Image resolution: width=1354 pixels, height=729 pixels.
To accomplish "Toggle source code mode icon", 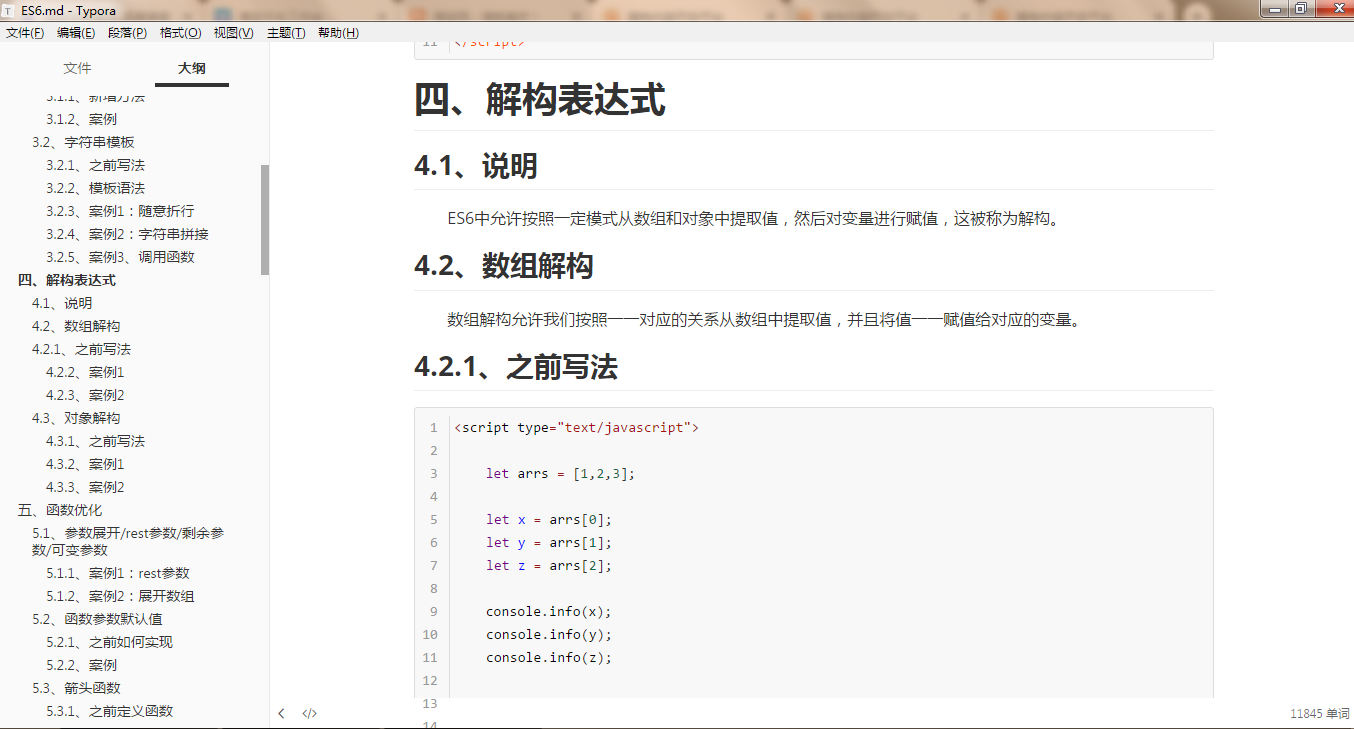I will pyautogui.click(x=310, y=714).
